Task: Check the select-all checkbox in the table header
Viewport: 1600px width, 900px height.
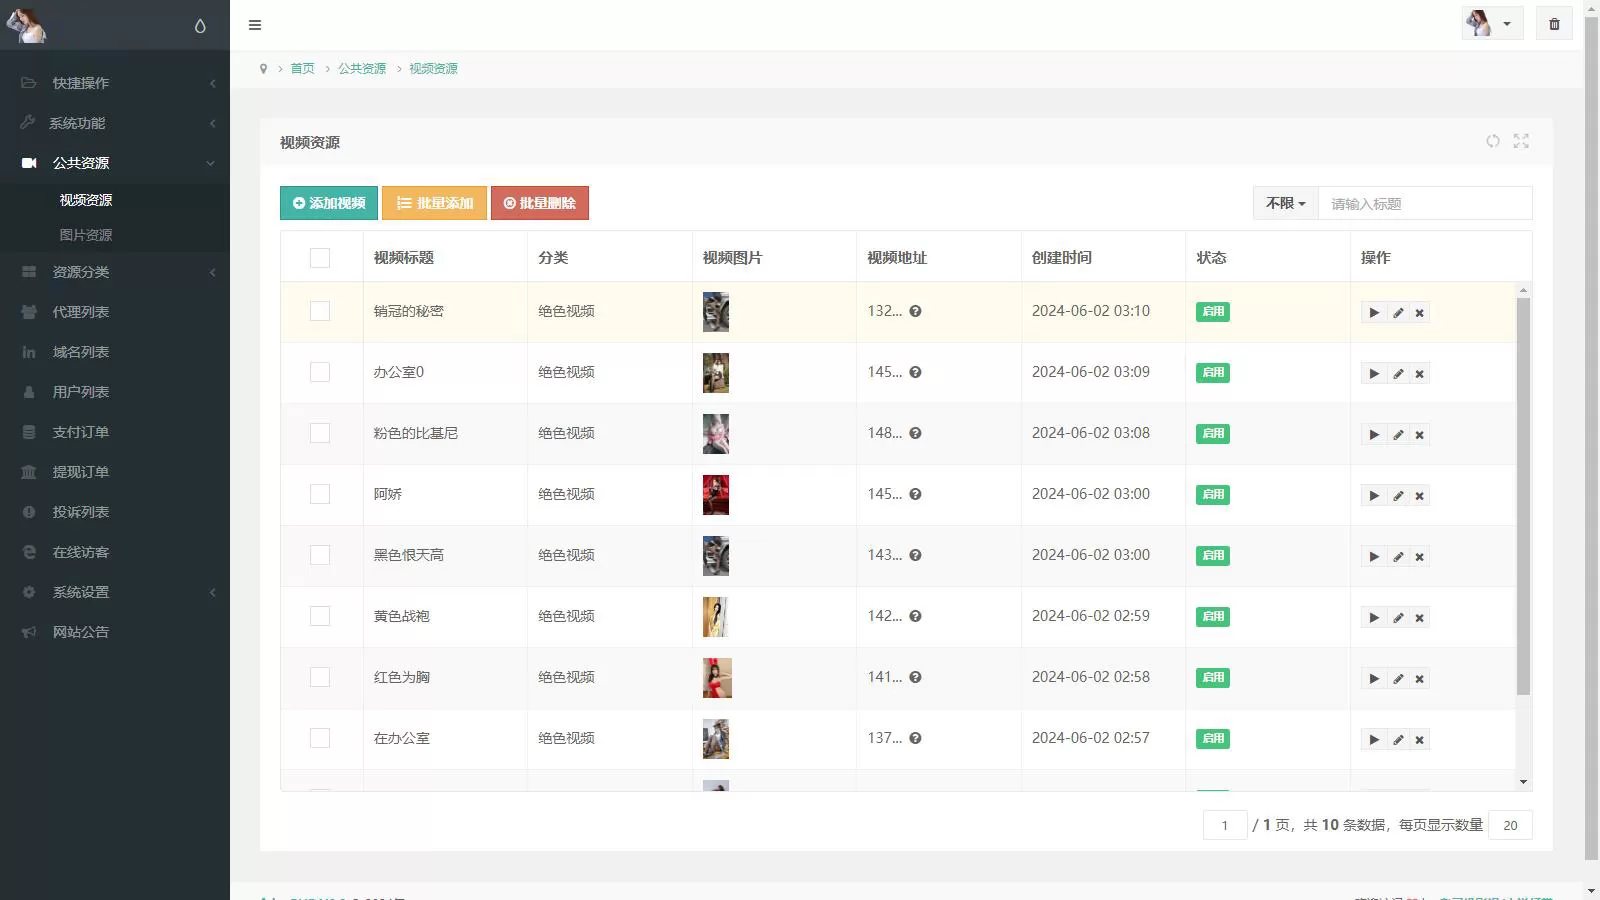Action: 320,257
